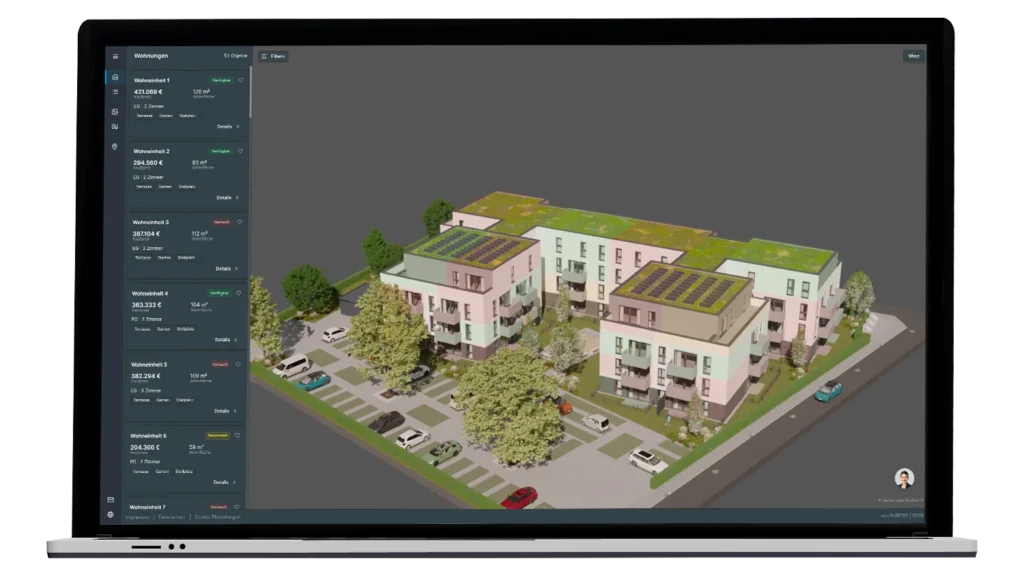This screenshot has width=1024, height=576.
Task: Open the list view icon in the sidebar
Action: point(114,90)
